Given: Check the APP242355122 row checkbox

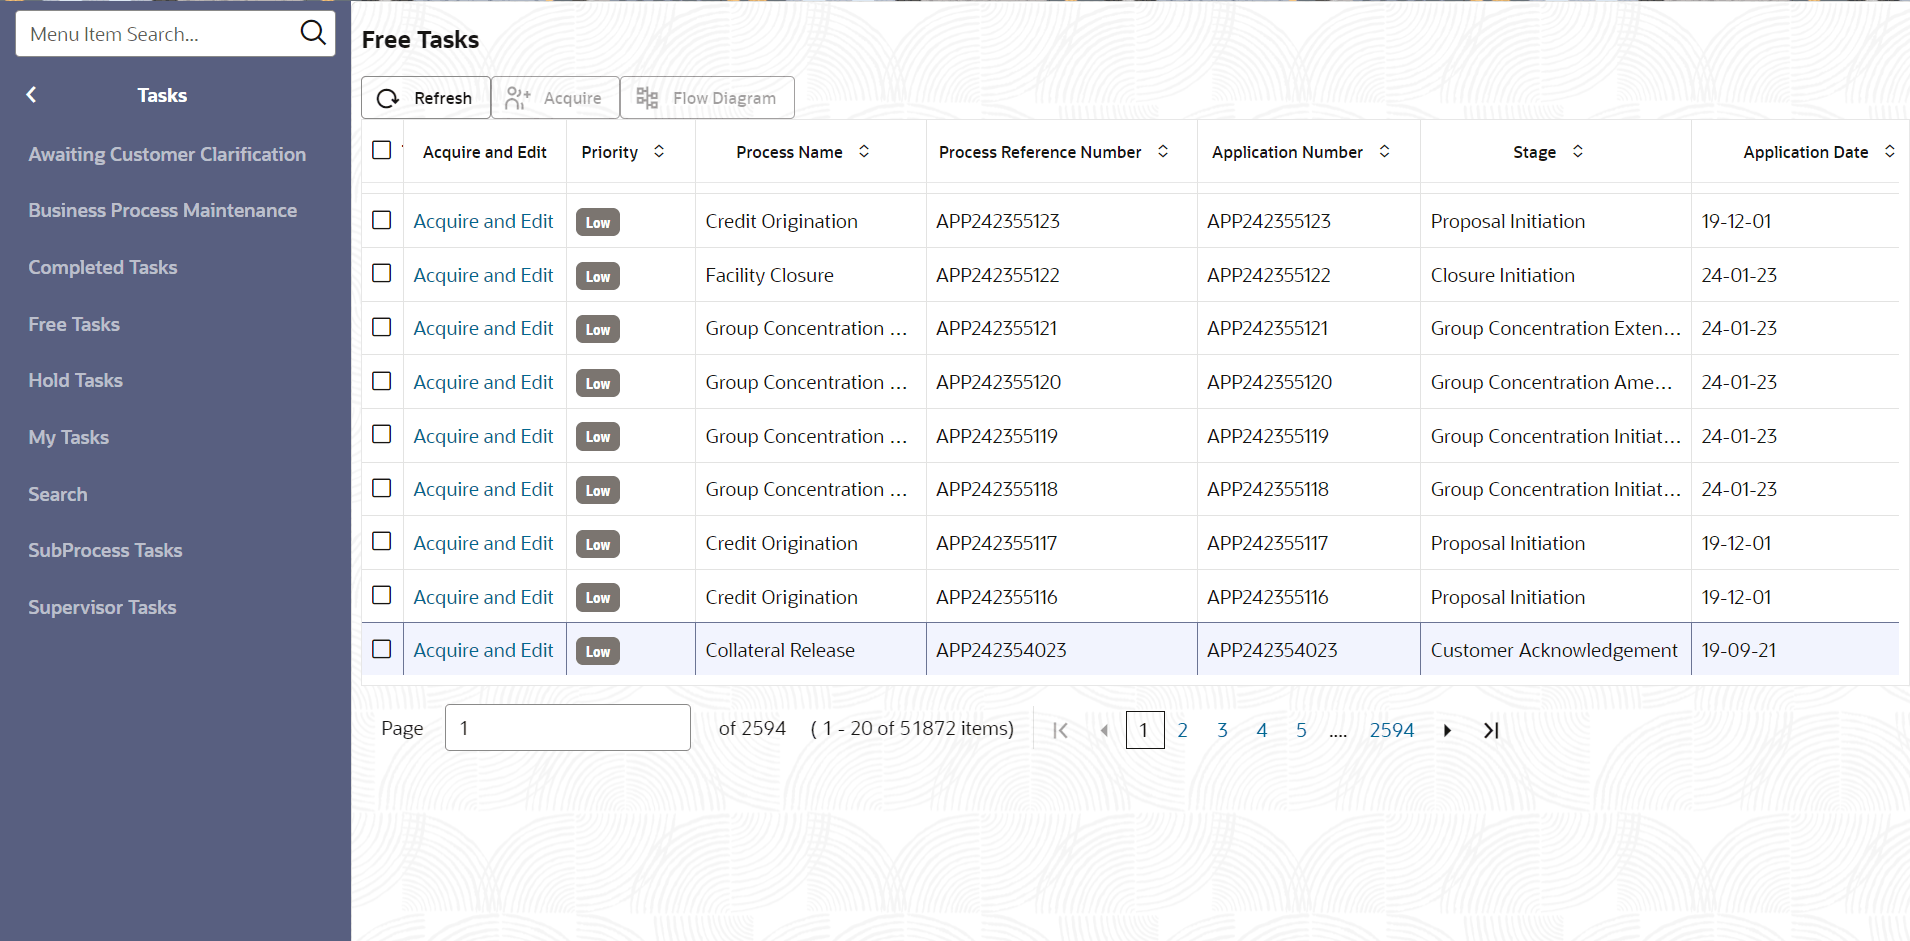Looking at the screenshot, I should (381, 273).
